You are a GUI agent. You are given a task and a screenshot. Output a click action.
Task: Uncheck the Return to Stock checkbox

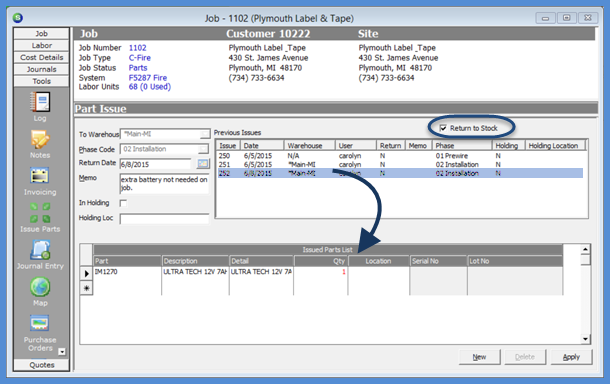pyautogui.click(x=443, y=128)
